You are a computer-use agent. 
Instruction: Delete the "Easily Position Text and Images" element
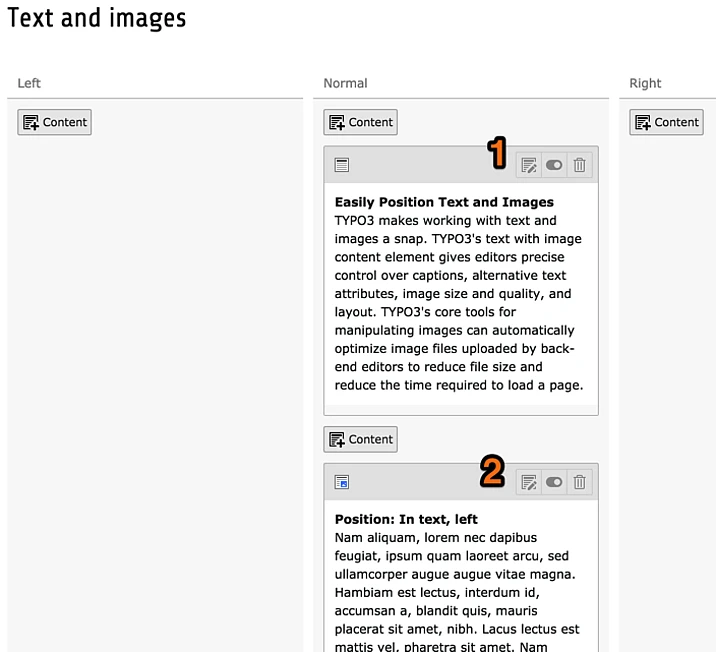coord(579,165)
